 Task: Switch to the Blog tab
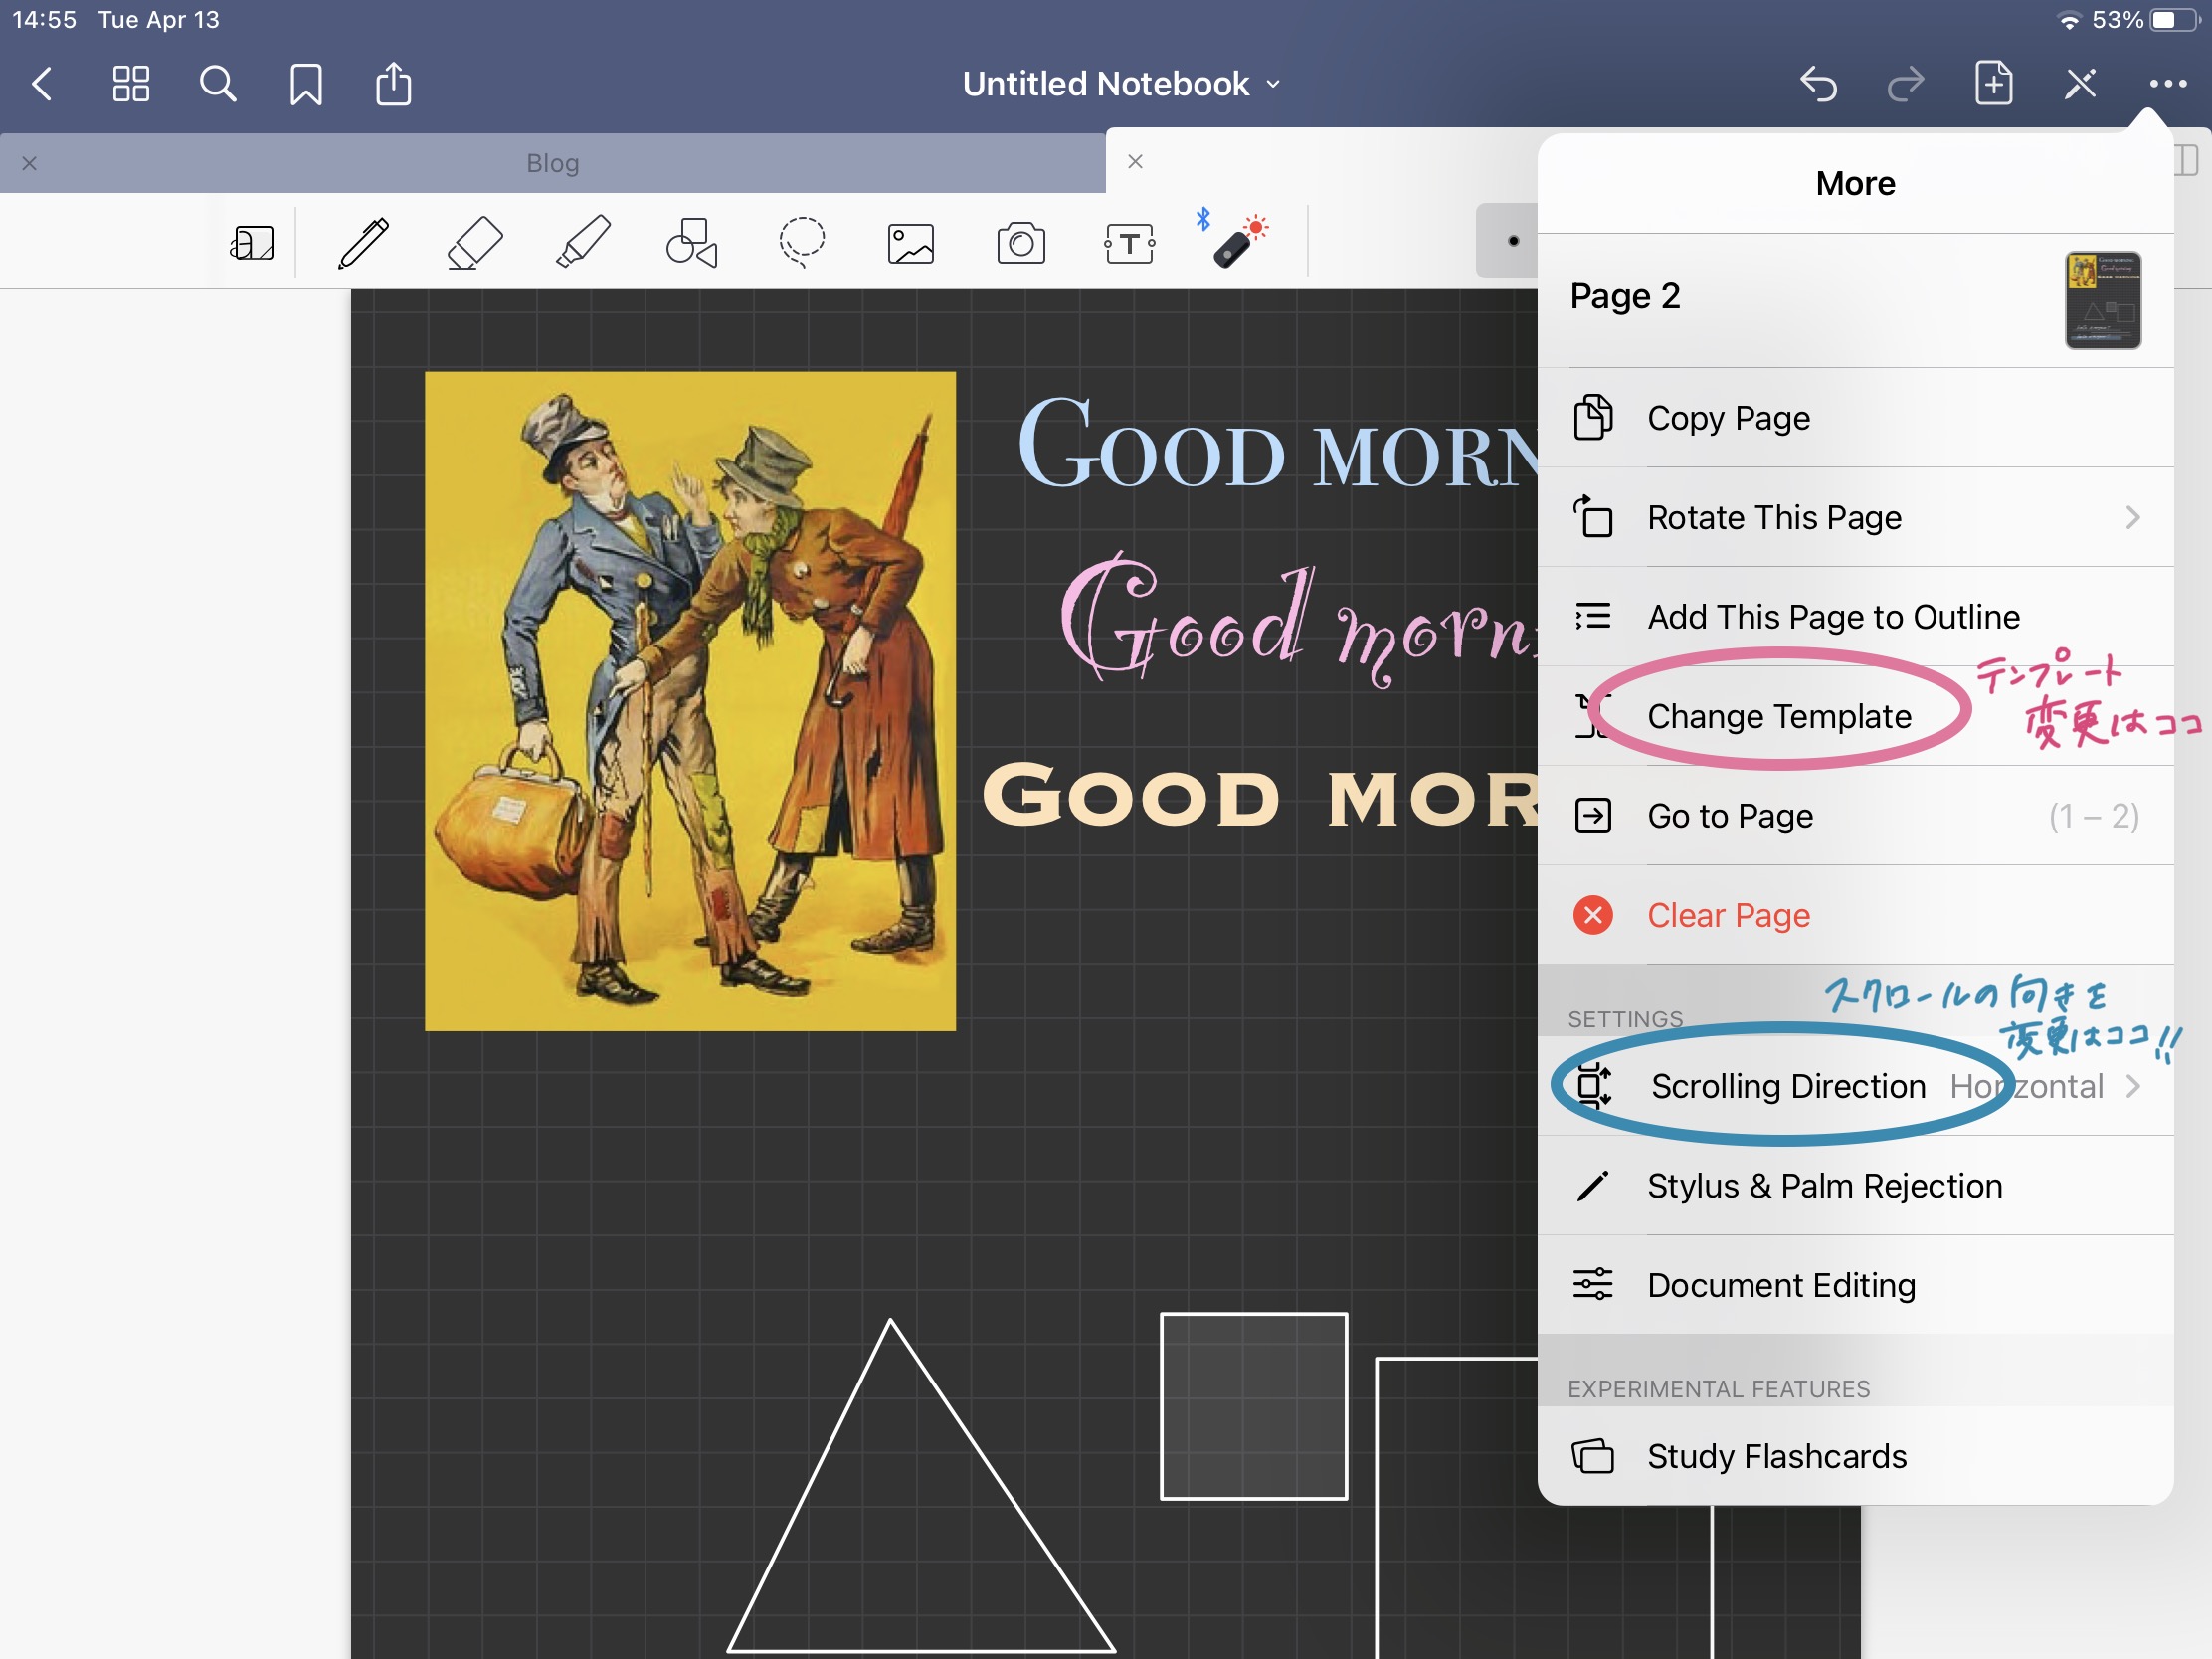click(552, 163)
